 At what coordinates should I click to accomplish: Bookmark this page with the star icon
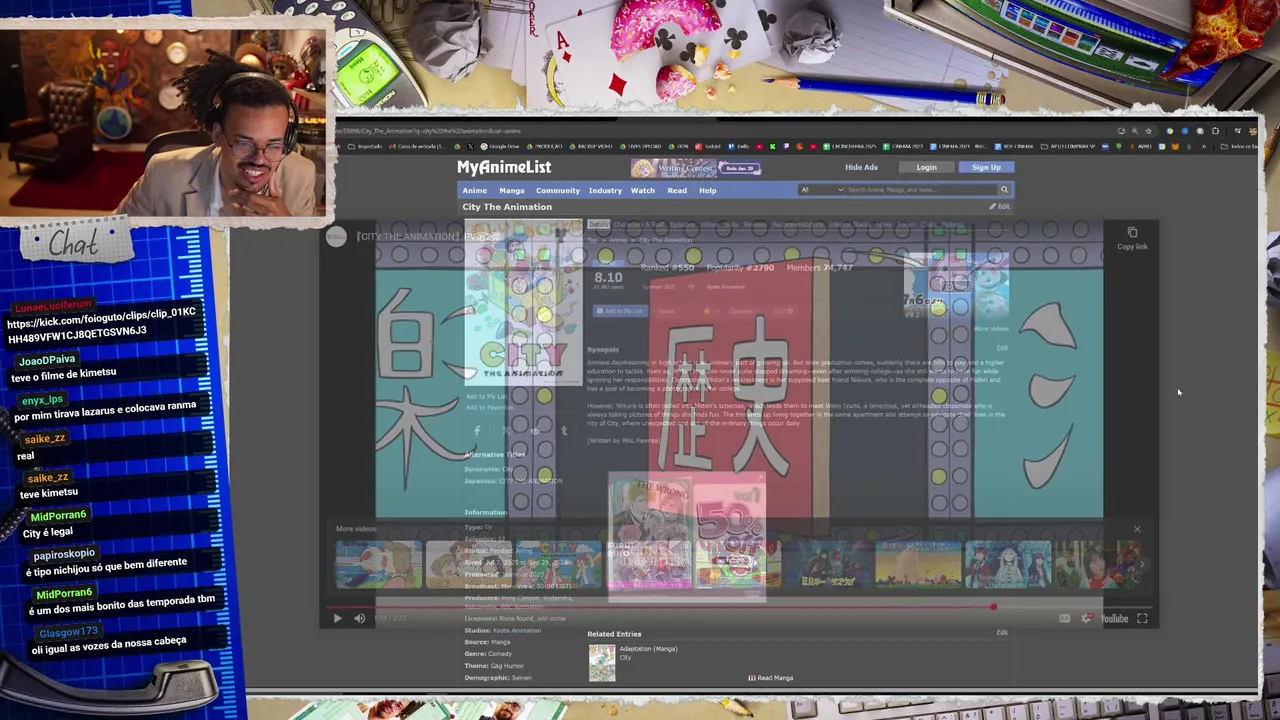coord(1148,131)
